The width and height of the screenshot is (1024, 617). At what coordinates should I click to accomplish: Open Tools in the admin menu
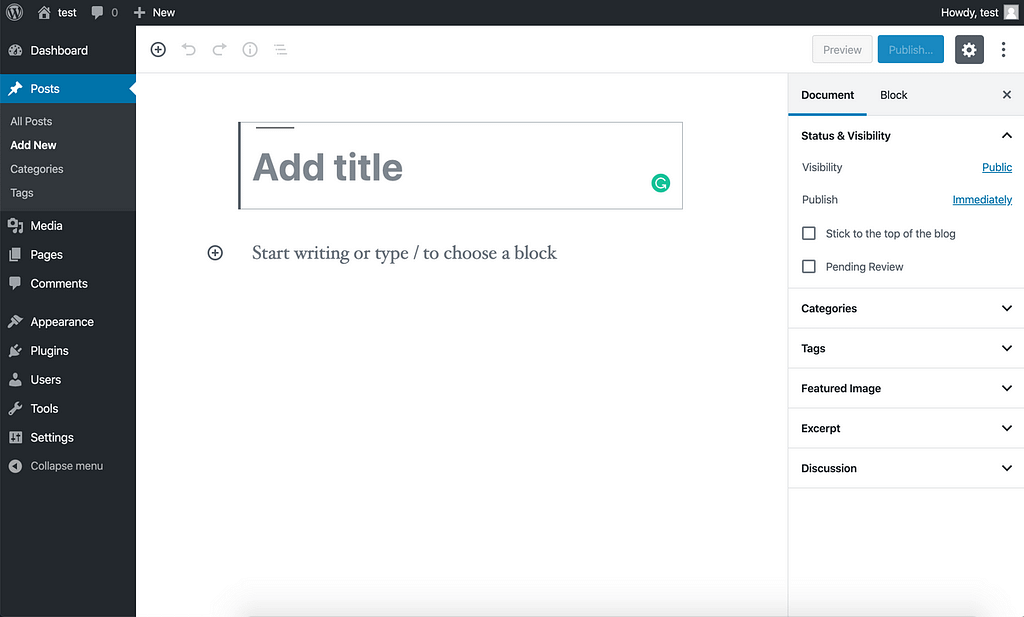click(x=68, y=409)
